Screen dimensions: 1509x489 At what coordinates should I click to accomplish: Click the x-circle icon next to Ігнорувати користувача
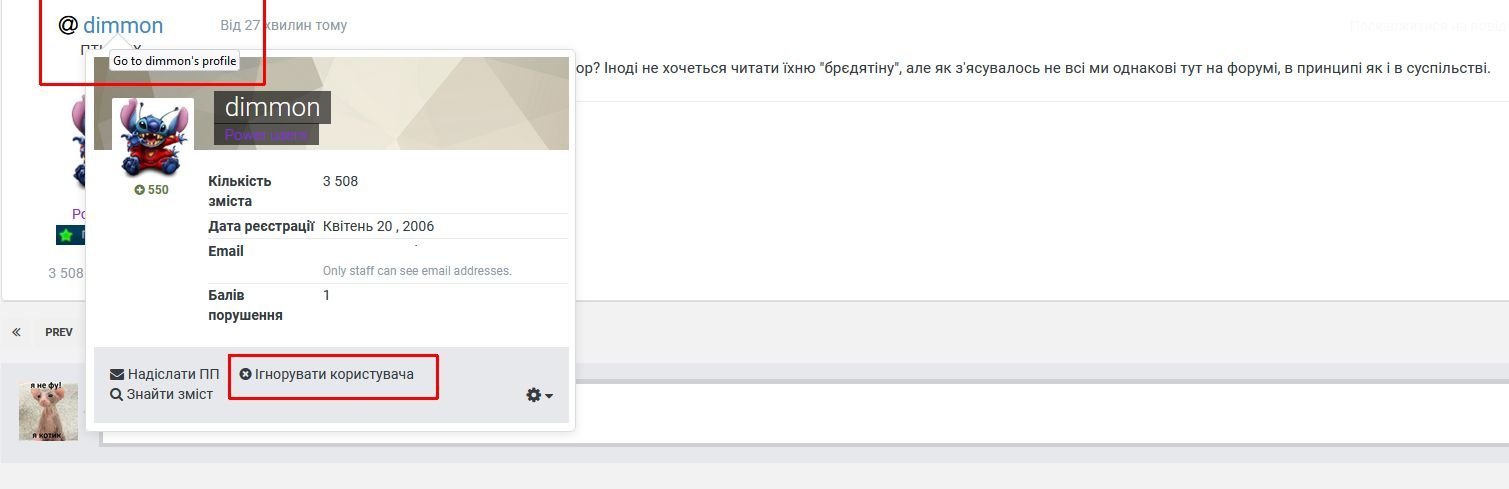[x=245, y=374]
